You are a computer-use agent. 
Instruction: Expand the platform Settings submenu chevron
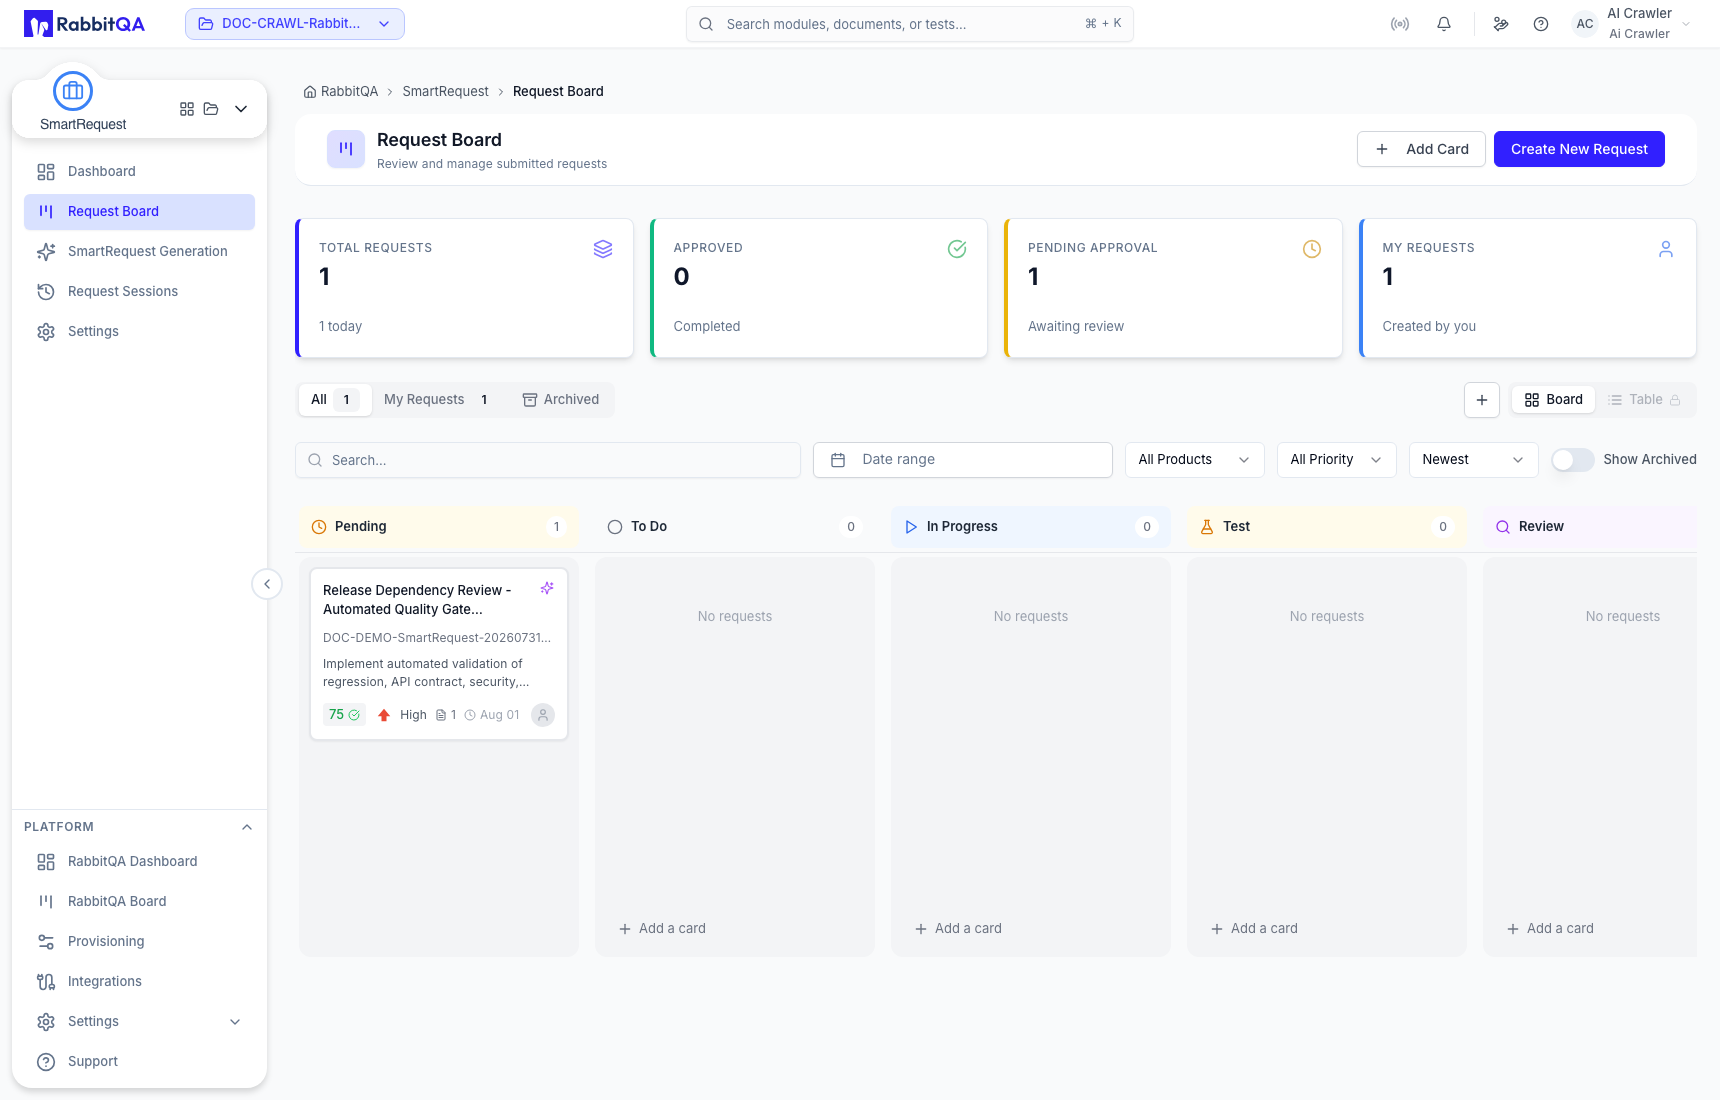click(235, 1022)
